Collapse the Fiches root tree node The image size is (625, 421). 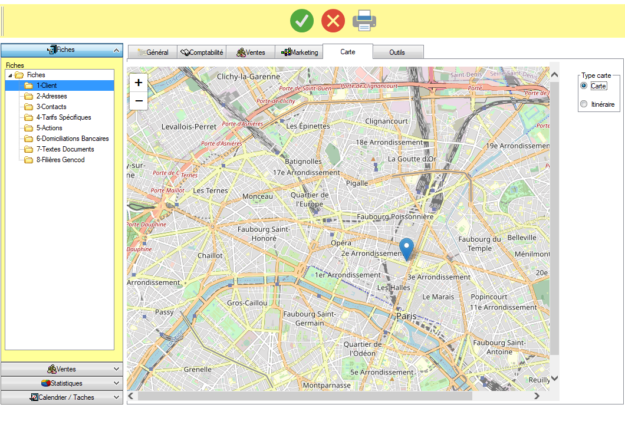[x=10, y=75]
